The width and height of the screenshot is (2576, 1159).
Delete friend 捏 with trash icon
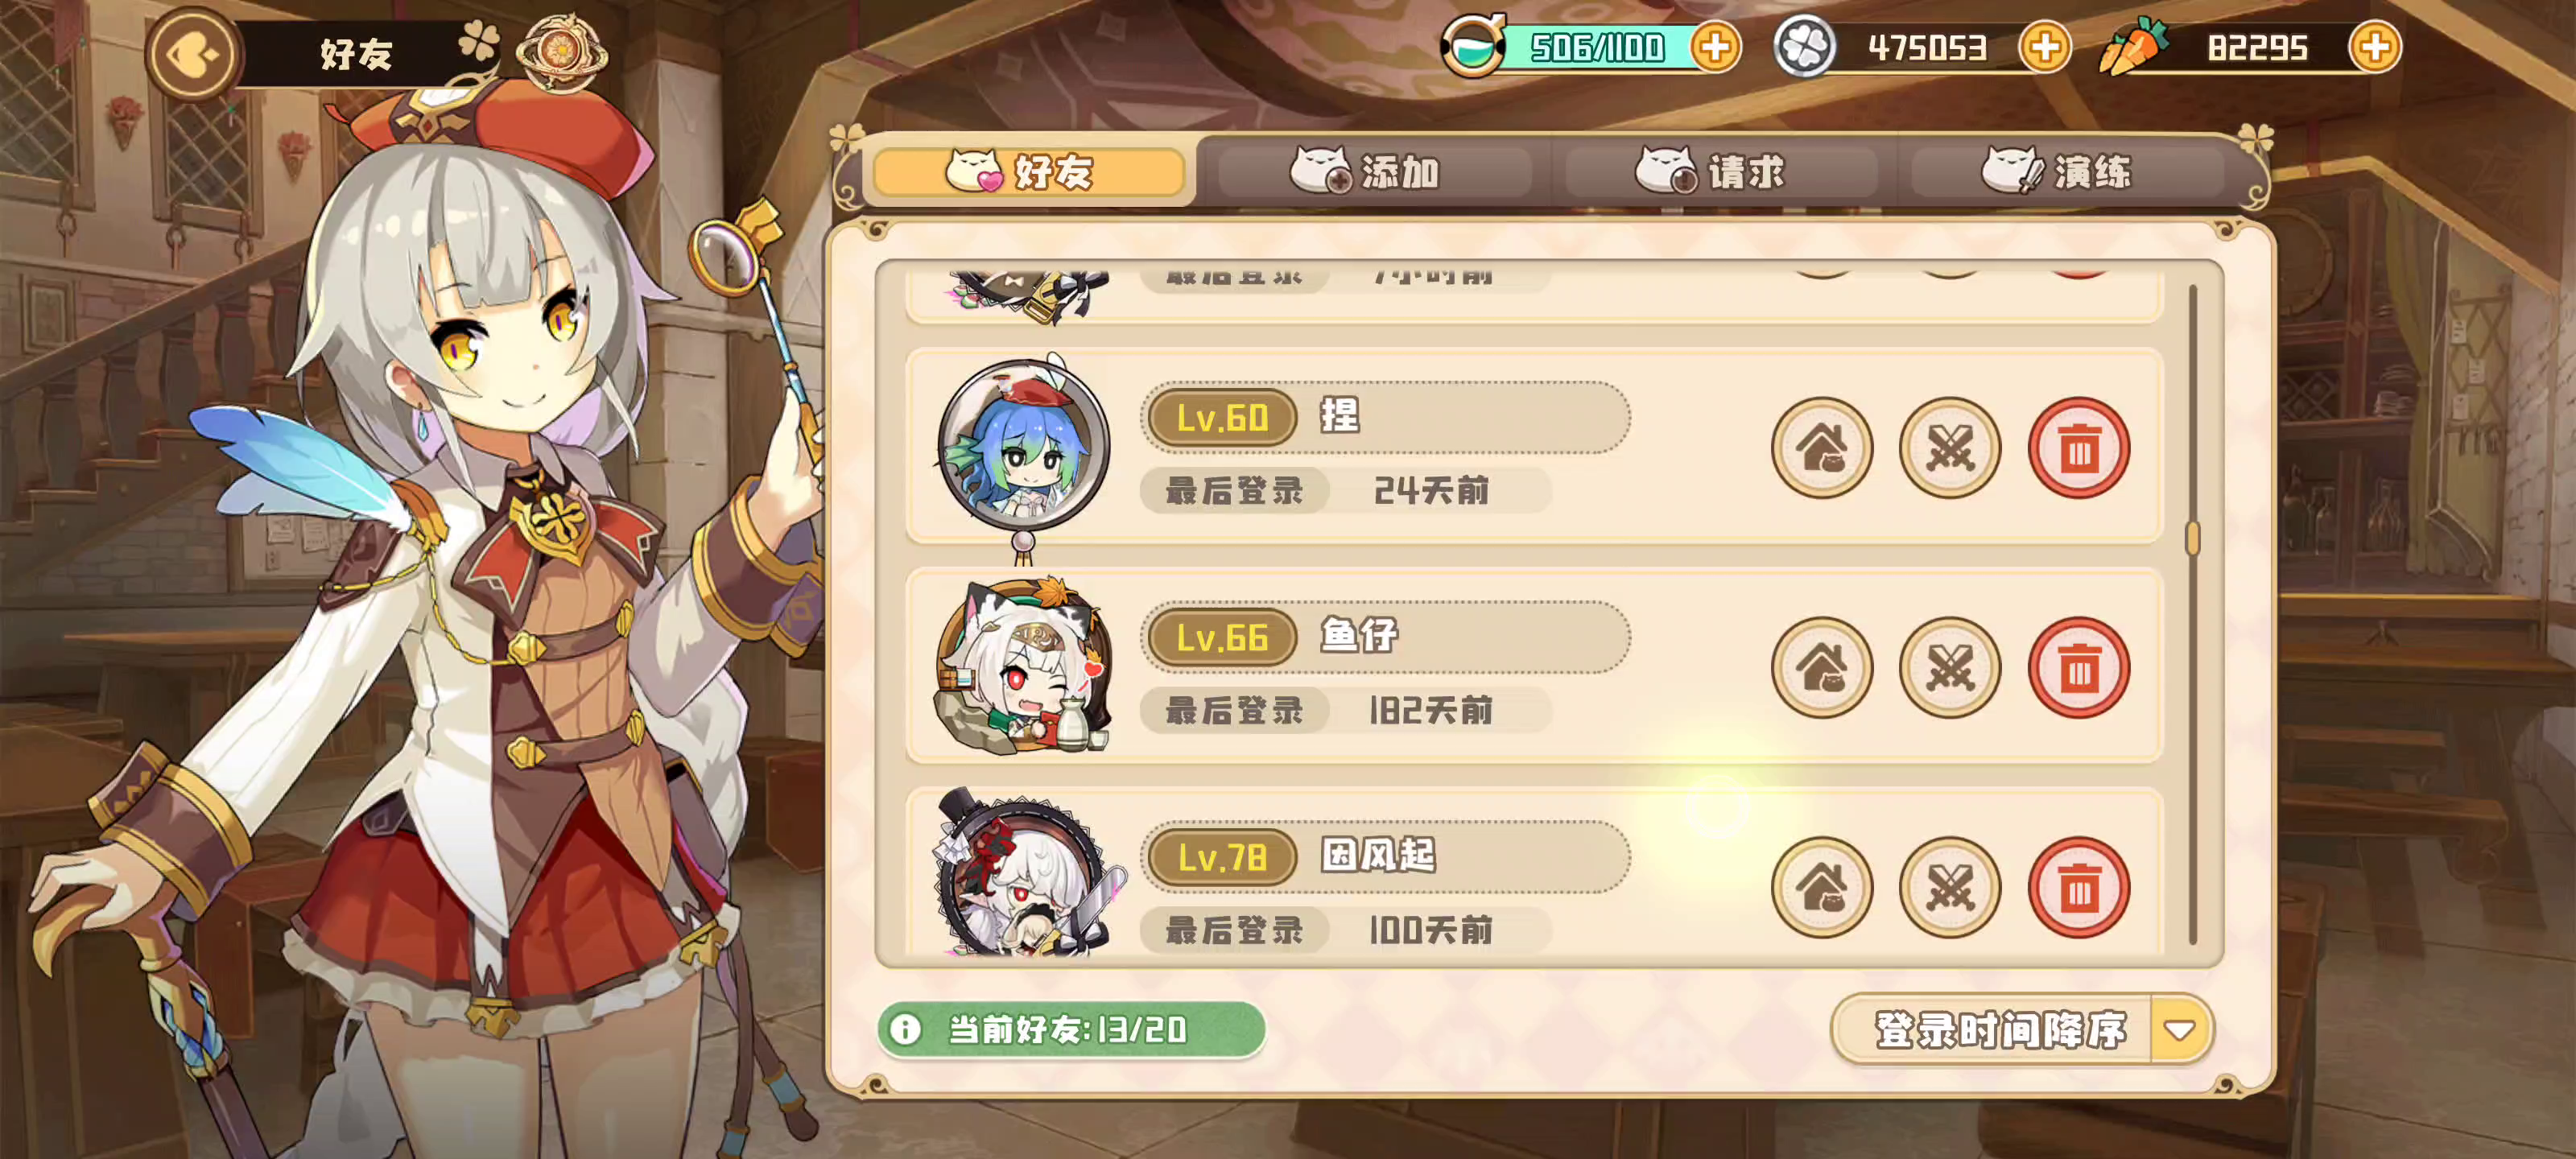click(2078, 447)
